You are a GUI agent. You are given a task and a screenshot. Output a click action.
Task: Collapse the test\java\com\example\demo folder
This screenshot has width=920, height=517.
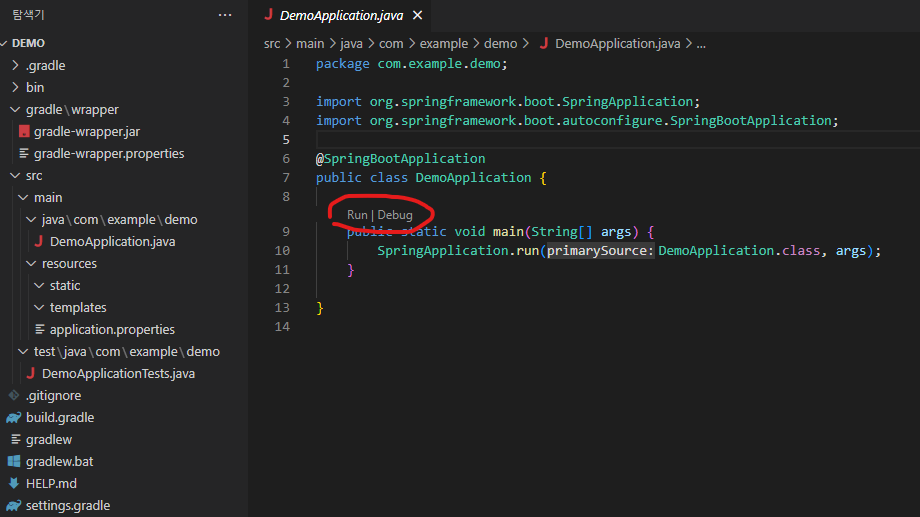coord(23,352)
